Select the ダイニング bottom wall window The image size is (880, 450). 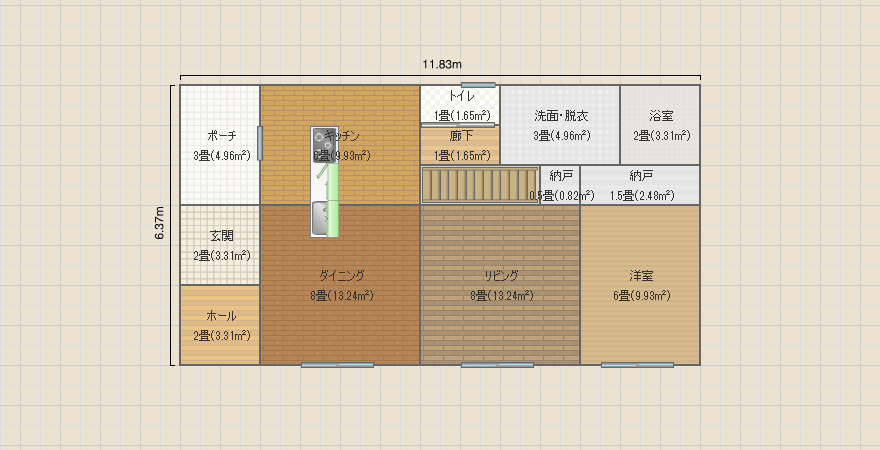(337, 365)
